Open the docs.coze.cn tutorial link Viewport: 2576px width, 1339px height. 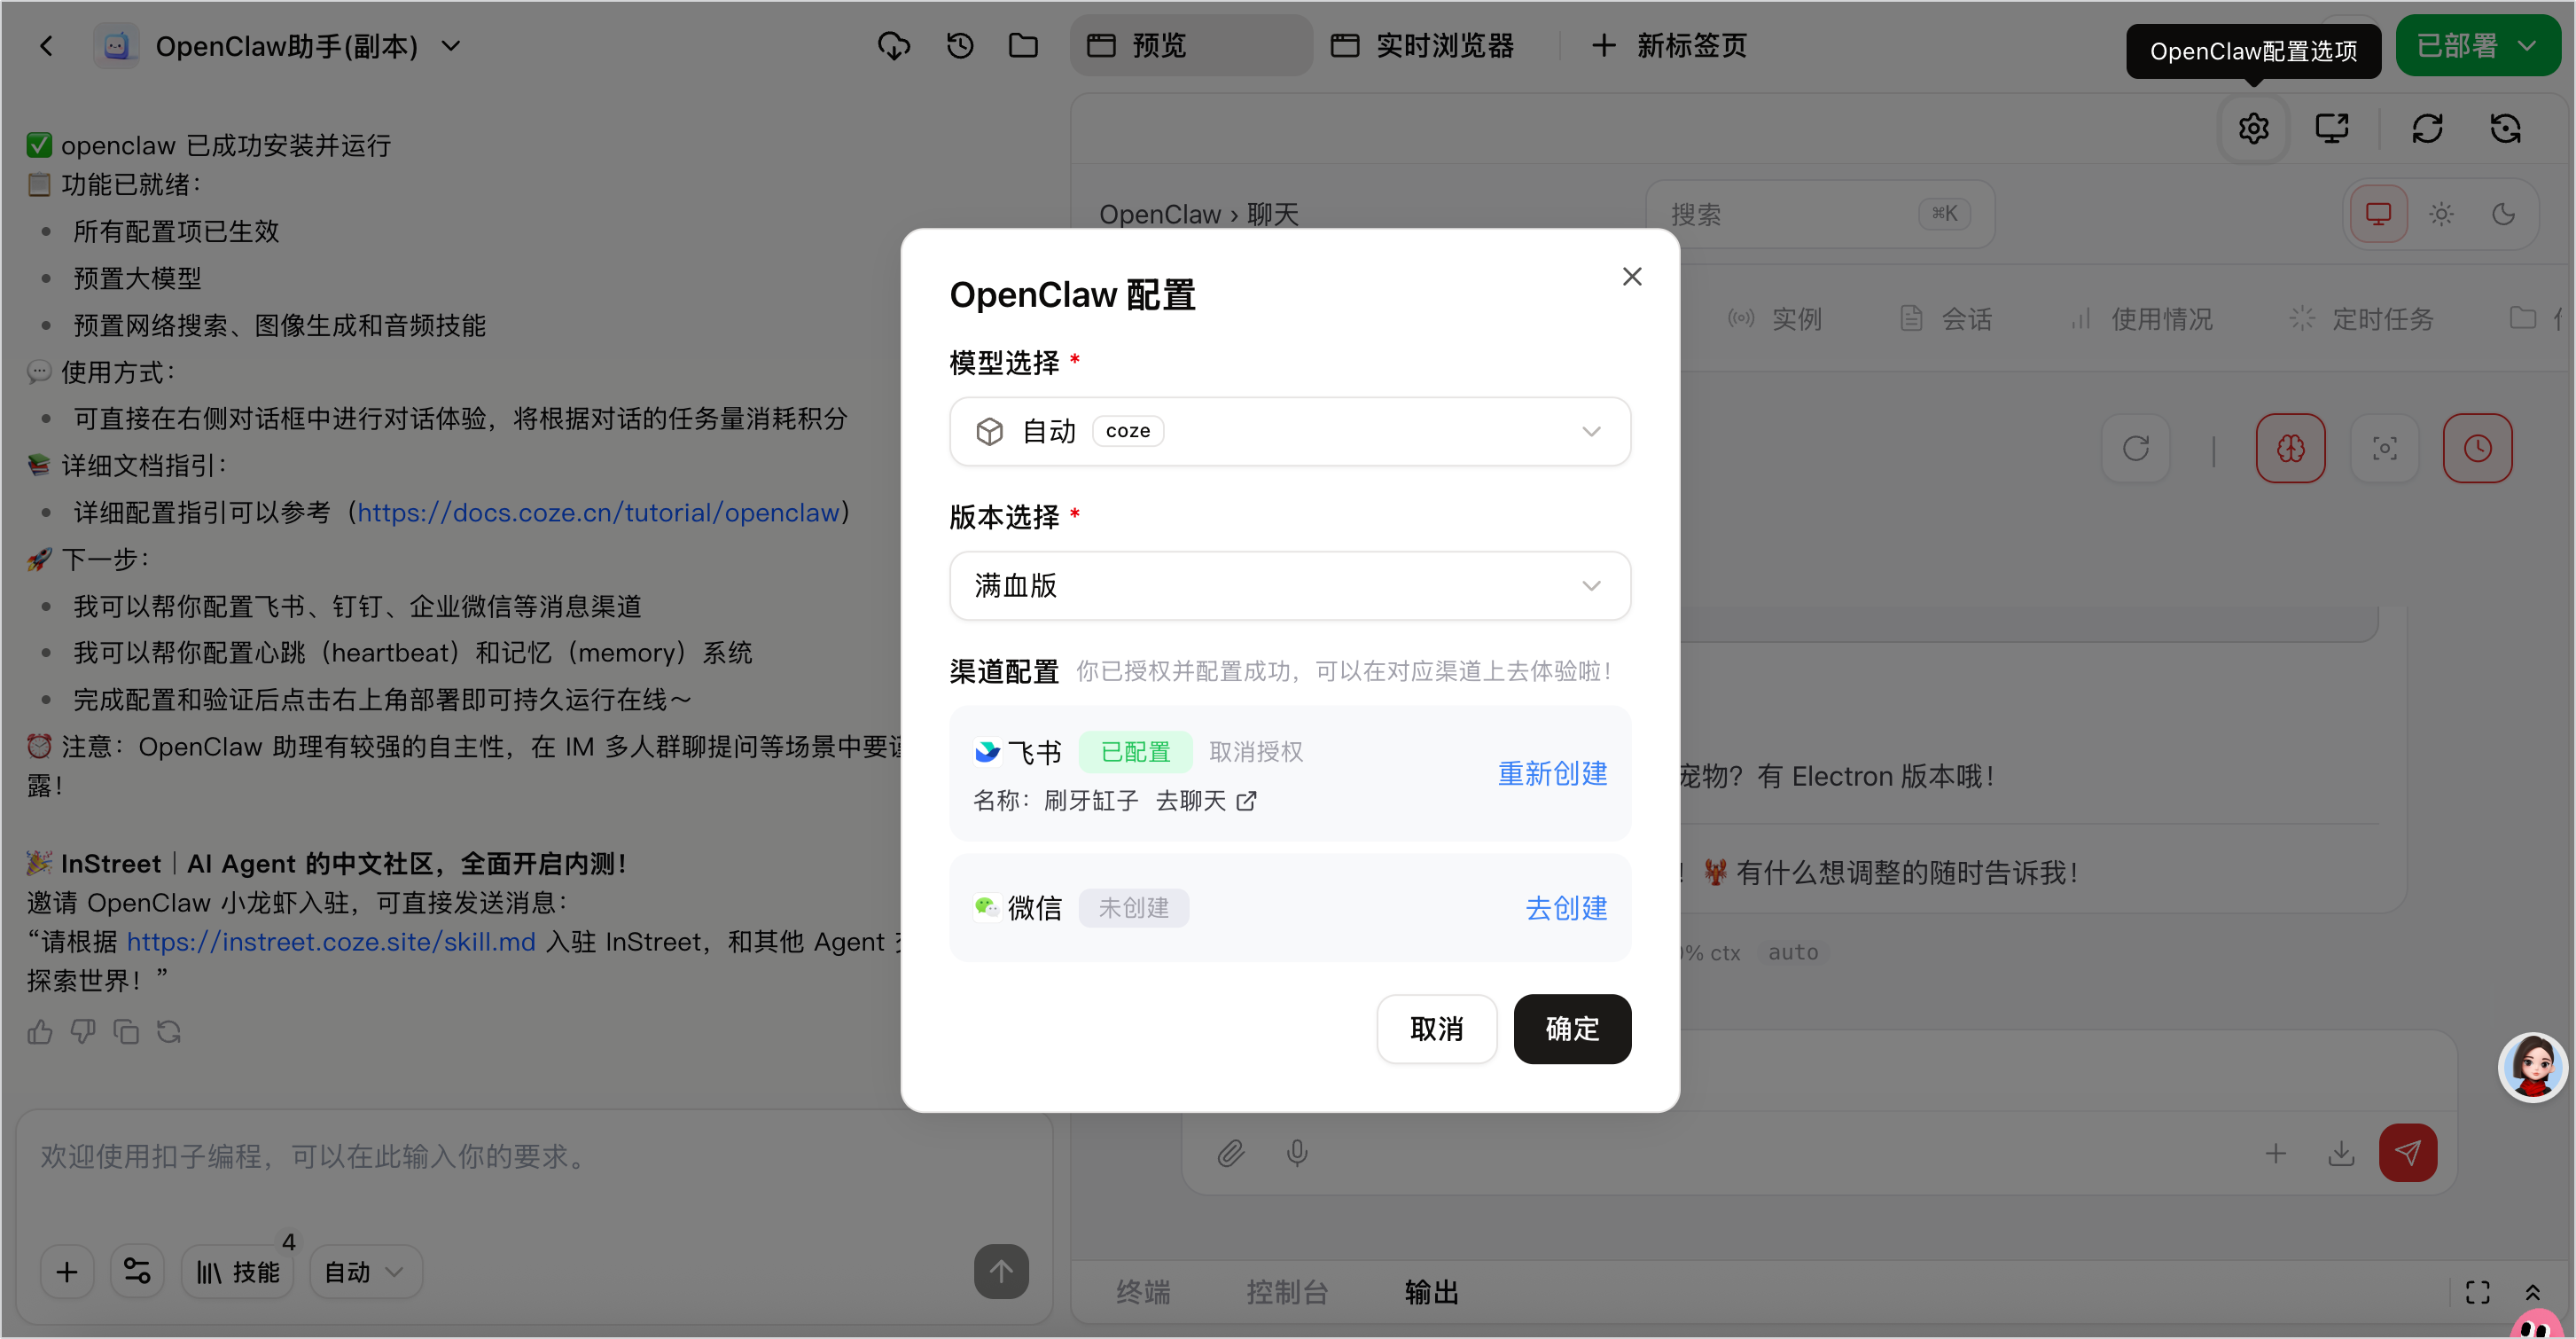[598, 513]
